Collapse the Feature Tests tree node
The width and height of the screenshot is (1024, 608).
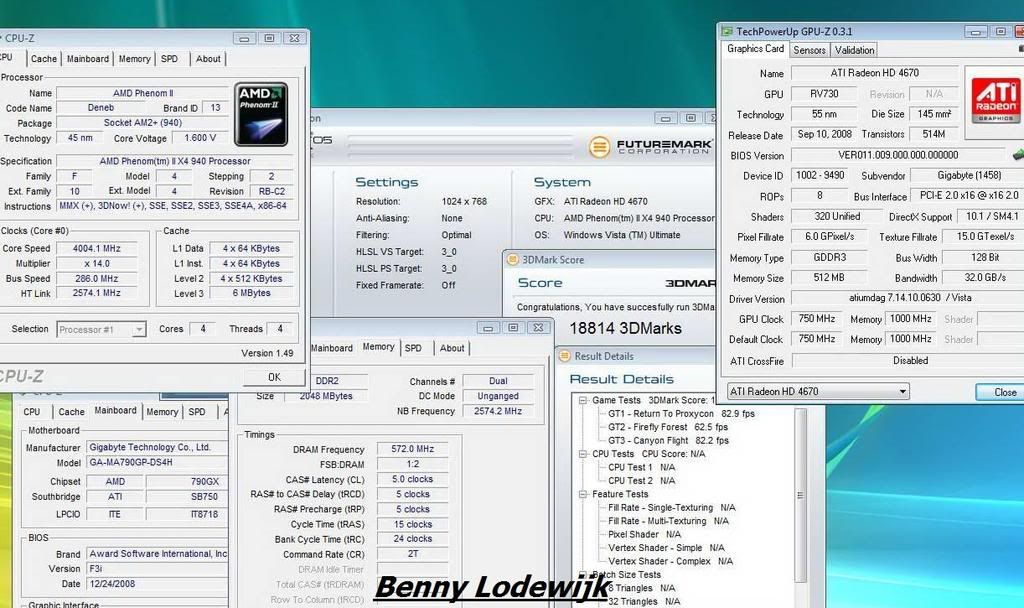tap(583, 494)
